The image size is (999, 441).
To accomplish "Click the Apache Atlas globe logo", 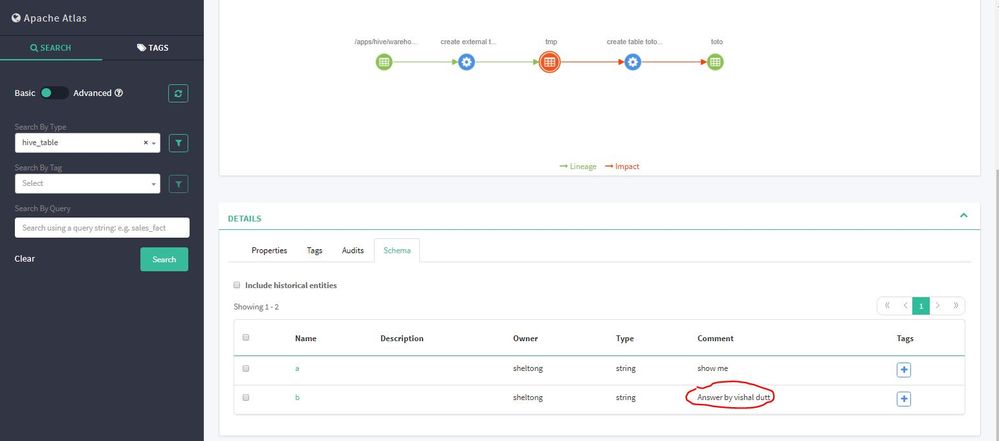I will (16, 18).
